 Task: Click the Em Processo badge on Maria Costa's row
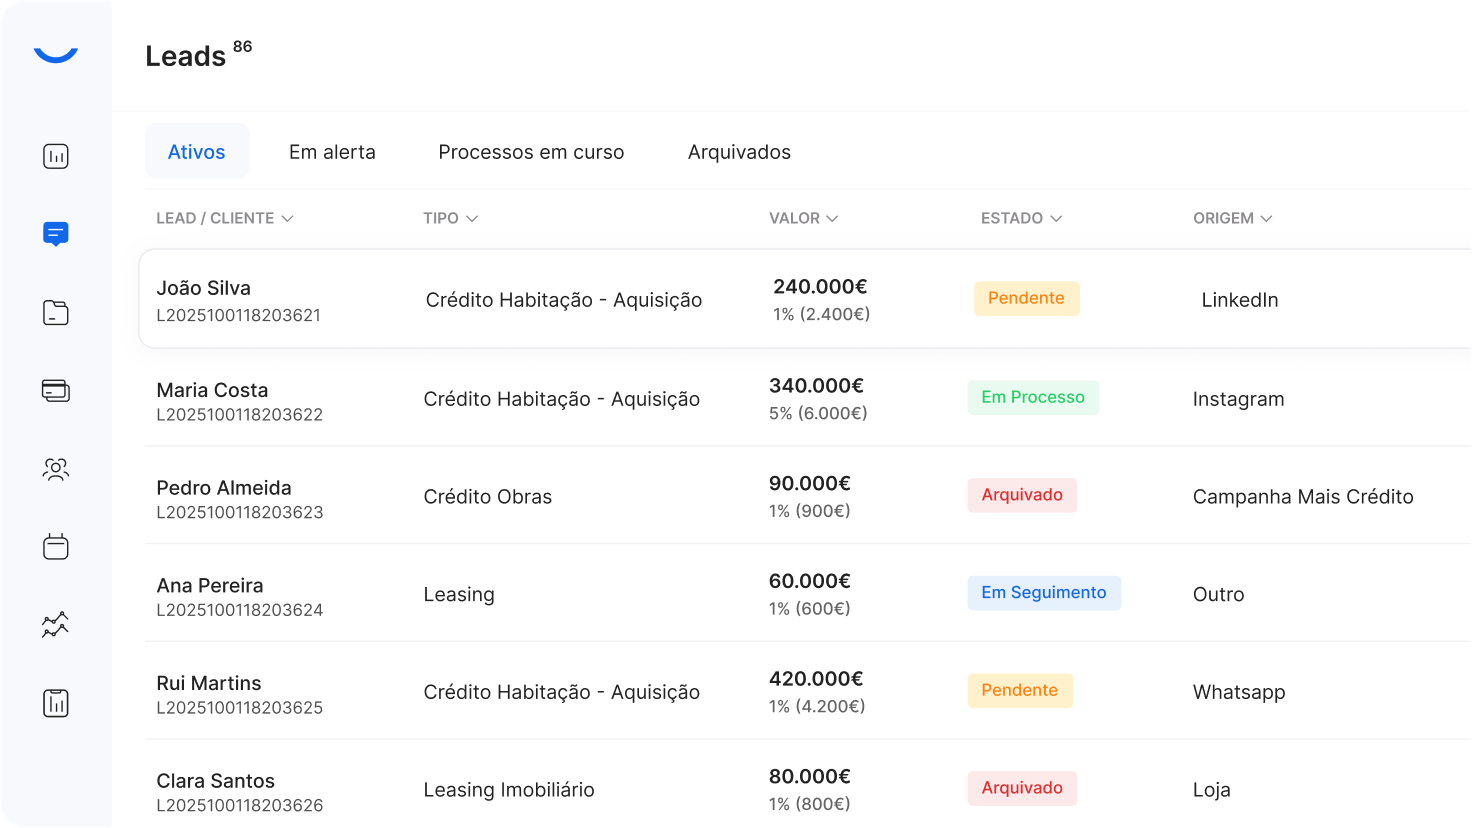coord(1033,397)
